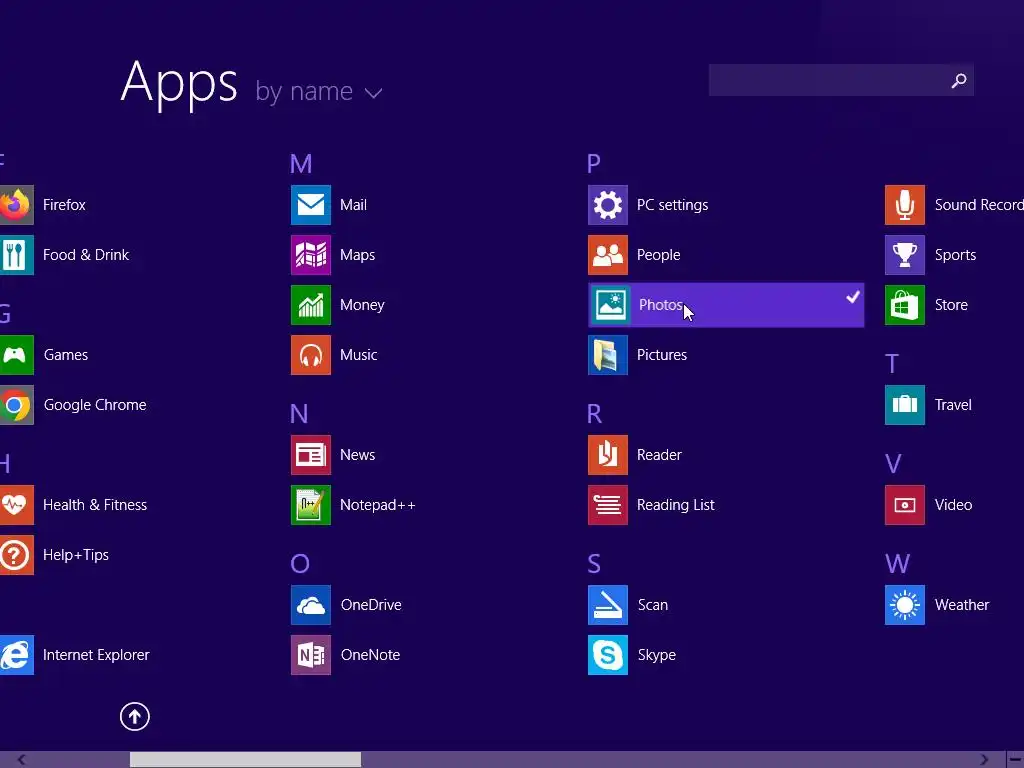
Task: Open the Sound Recorder microphone icon
Action: click(905, 205)
